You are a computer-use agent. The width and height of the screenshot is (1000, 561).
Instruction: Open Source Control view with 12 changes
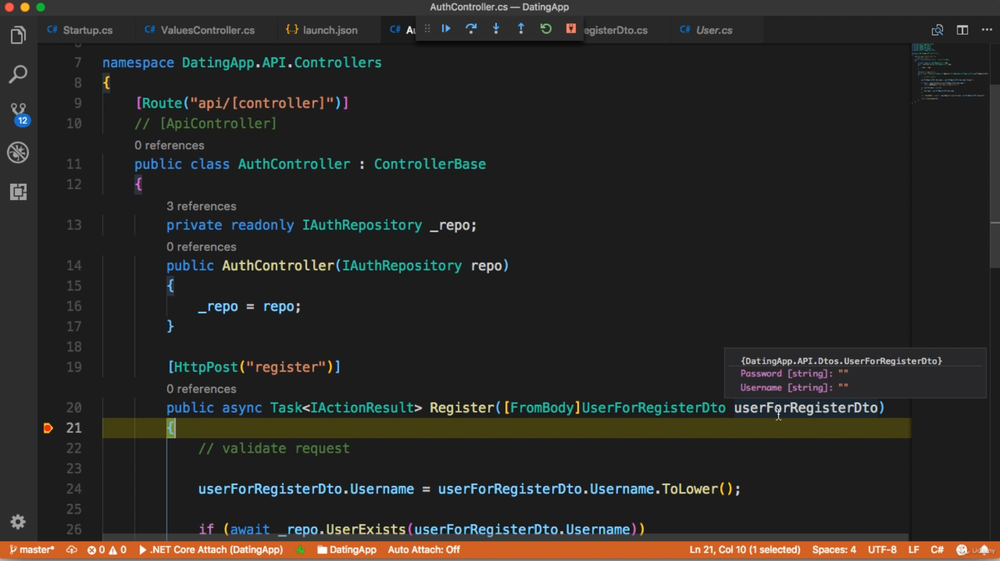[18, 113]
